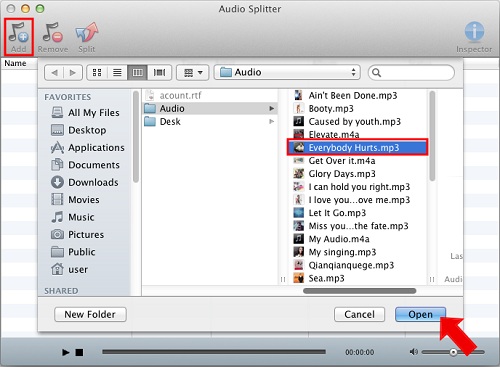Switch to icon view in file dialog
Image resolution: width=500 pixels, height=367 pixels.
pos(97,72)
